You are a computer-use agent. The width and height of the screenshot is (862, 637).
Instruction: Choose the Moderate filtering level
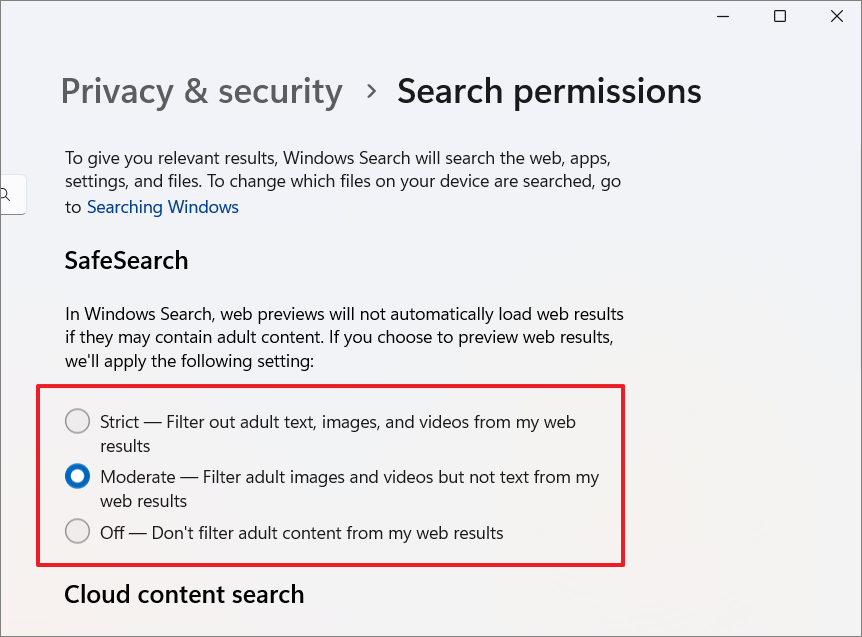[x=77, y=476]
